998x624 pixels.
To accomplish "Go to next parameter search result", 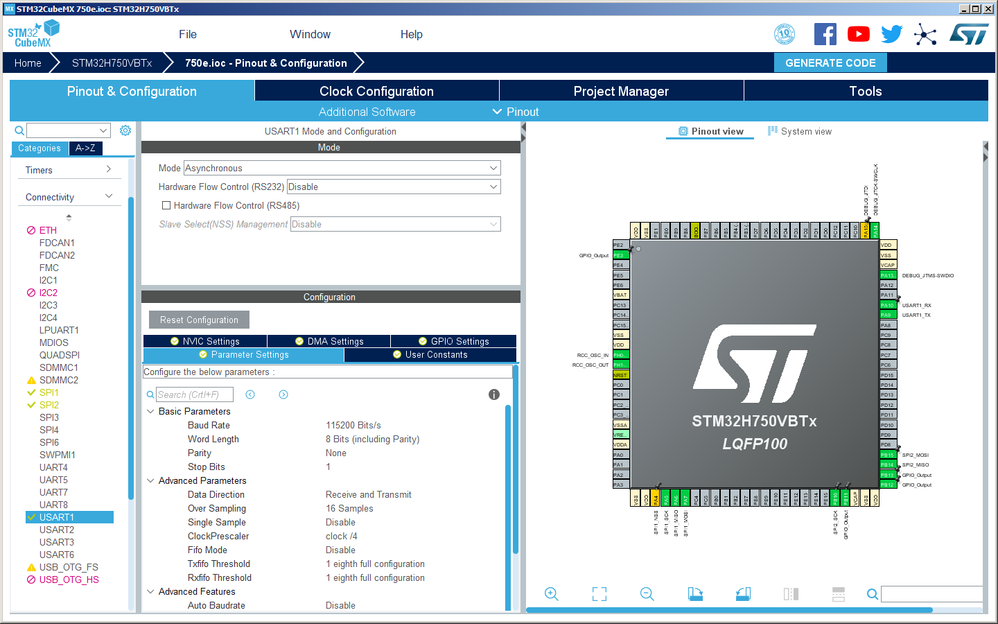I will click(x=283, y=395).
